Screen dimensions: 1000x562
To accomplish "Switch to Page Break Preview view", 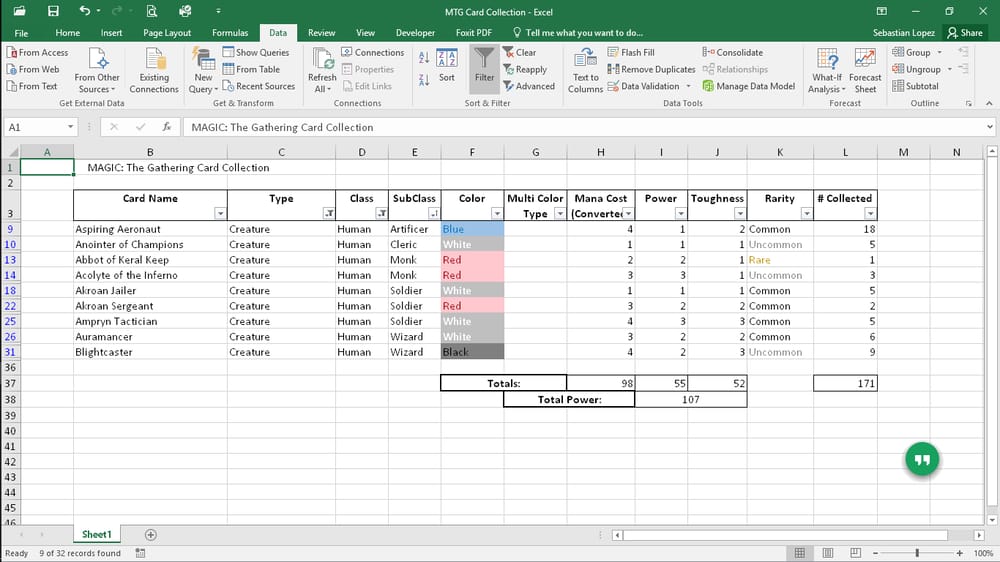I will [x=855, y=553].
